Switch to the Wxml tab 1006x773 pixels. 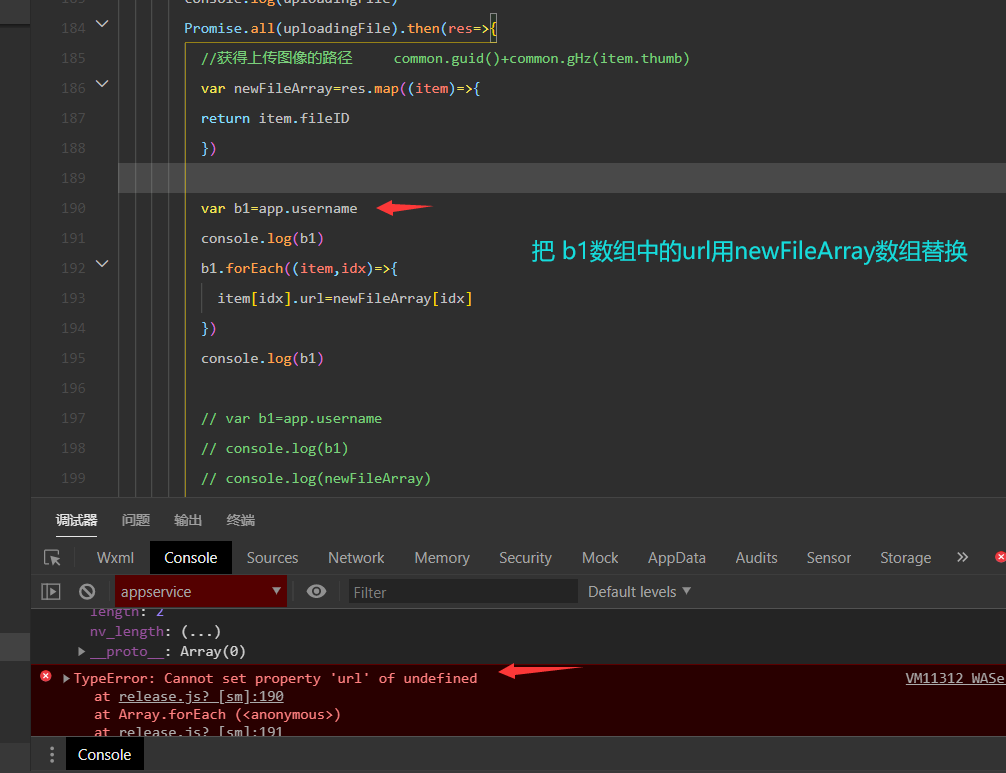[115, 557]
